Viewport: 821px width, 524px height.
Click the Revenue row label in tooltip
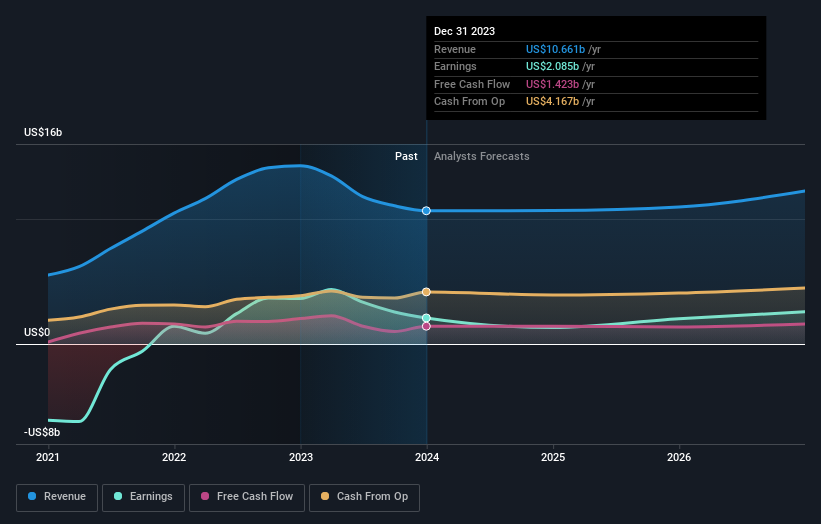click(x=455, y=49)
